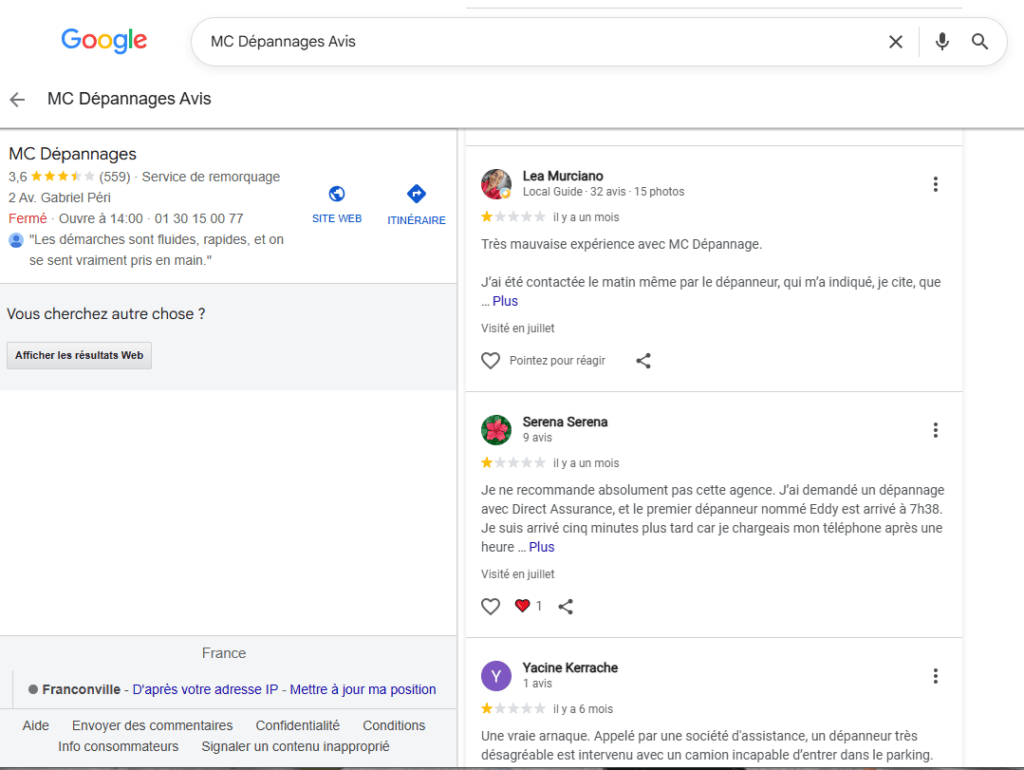Open Serena Serena reviewer name
Image resolution: width=1024 pixels, height=770 pixels.
565,422
